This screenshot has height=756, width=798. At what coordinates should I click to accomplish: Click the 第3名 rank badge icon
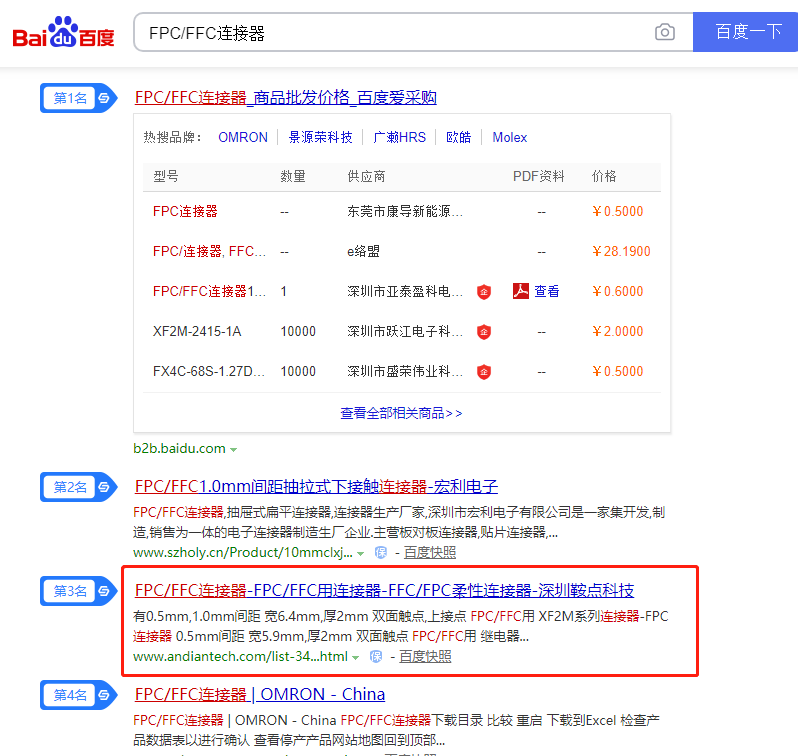pyautogui.click(x=79, y=591)
